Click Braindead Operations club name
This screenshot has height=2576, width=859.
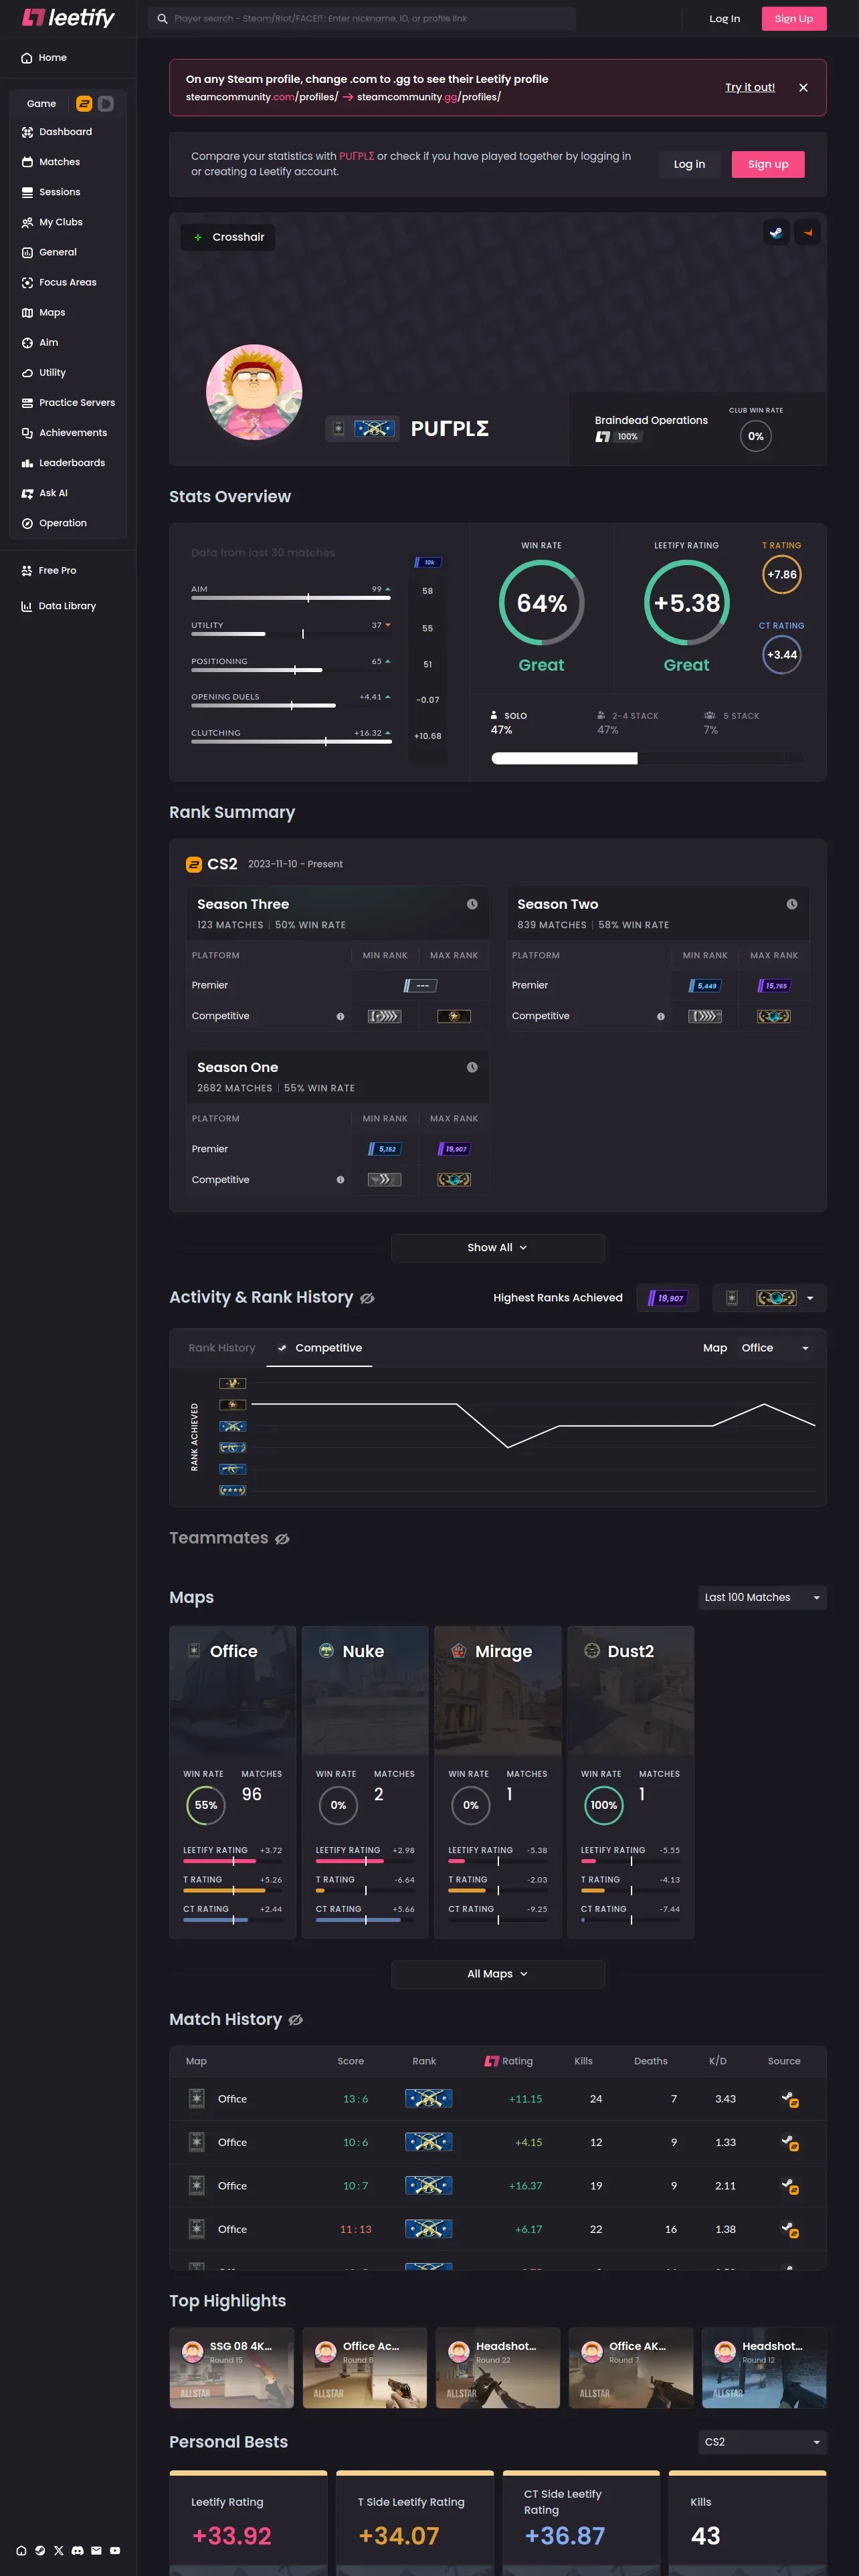(x=651, y=420)
